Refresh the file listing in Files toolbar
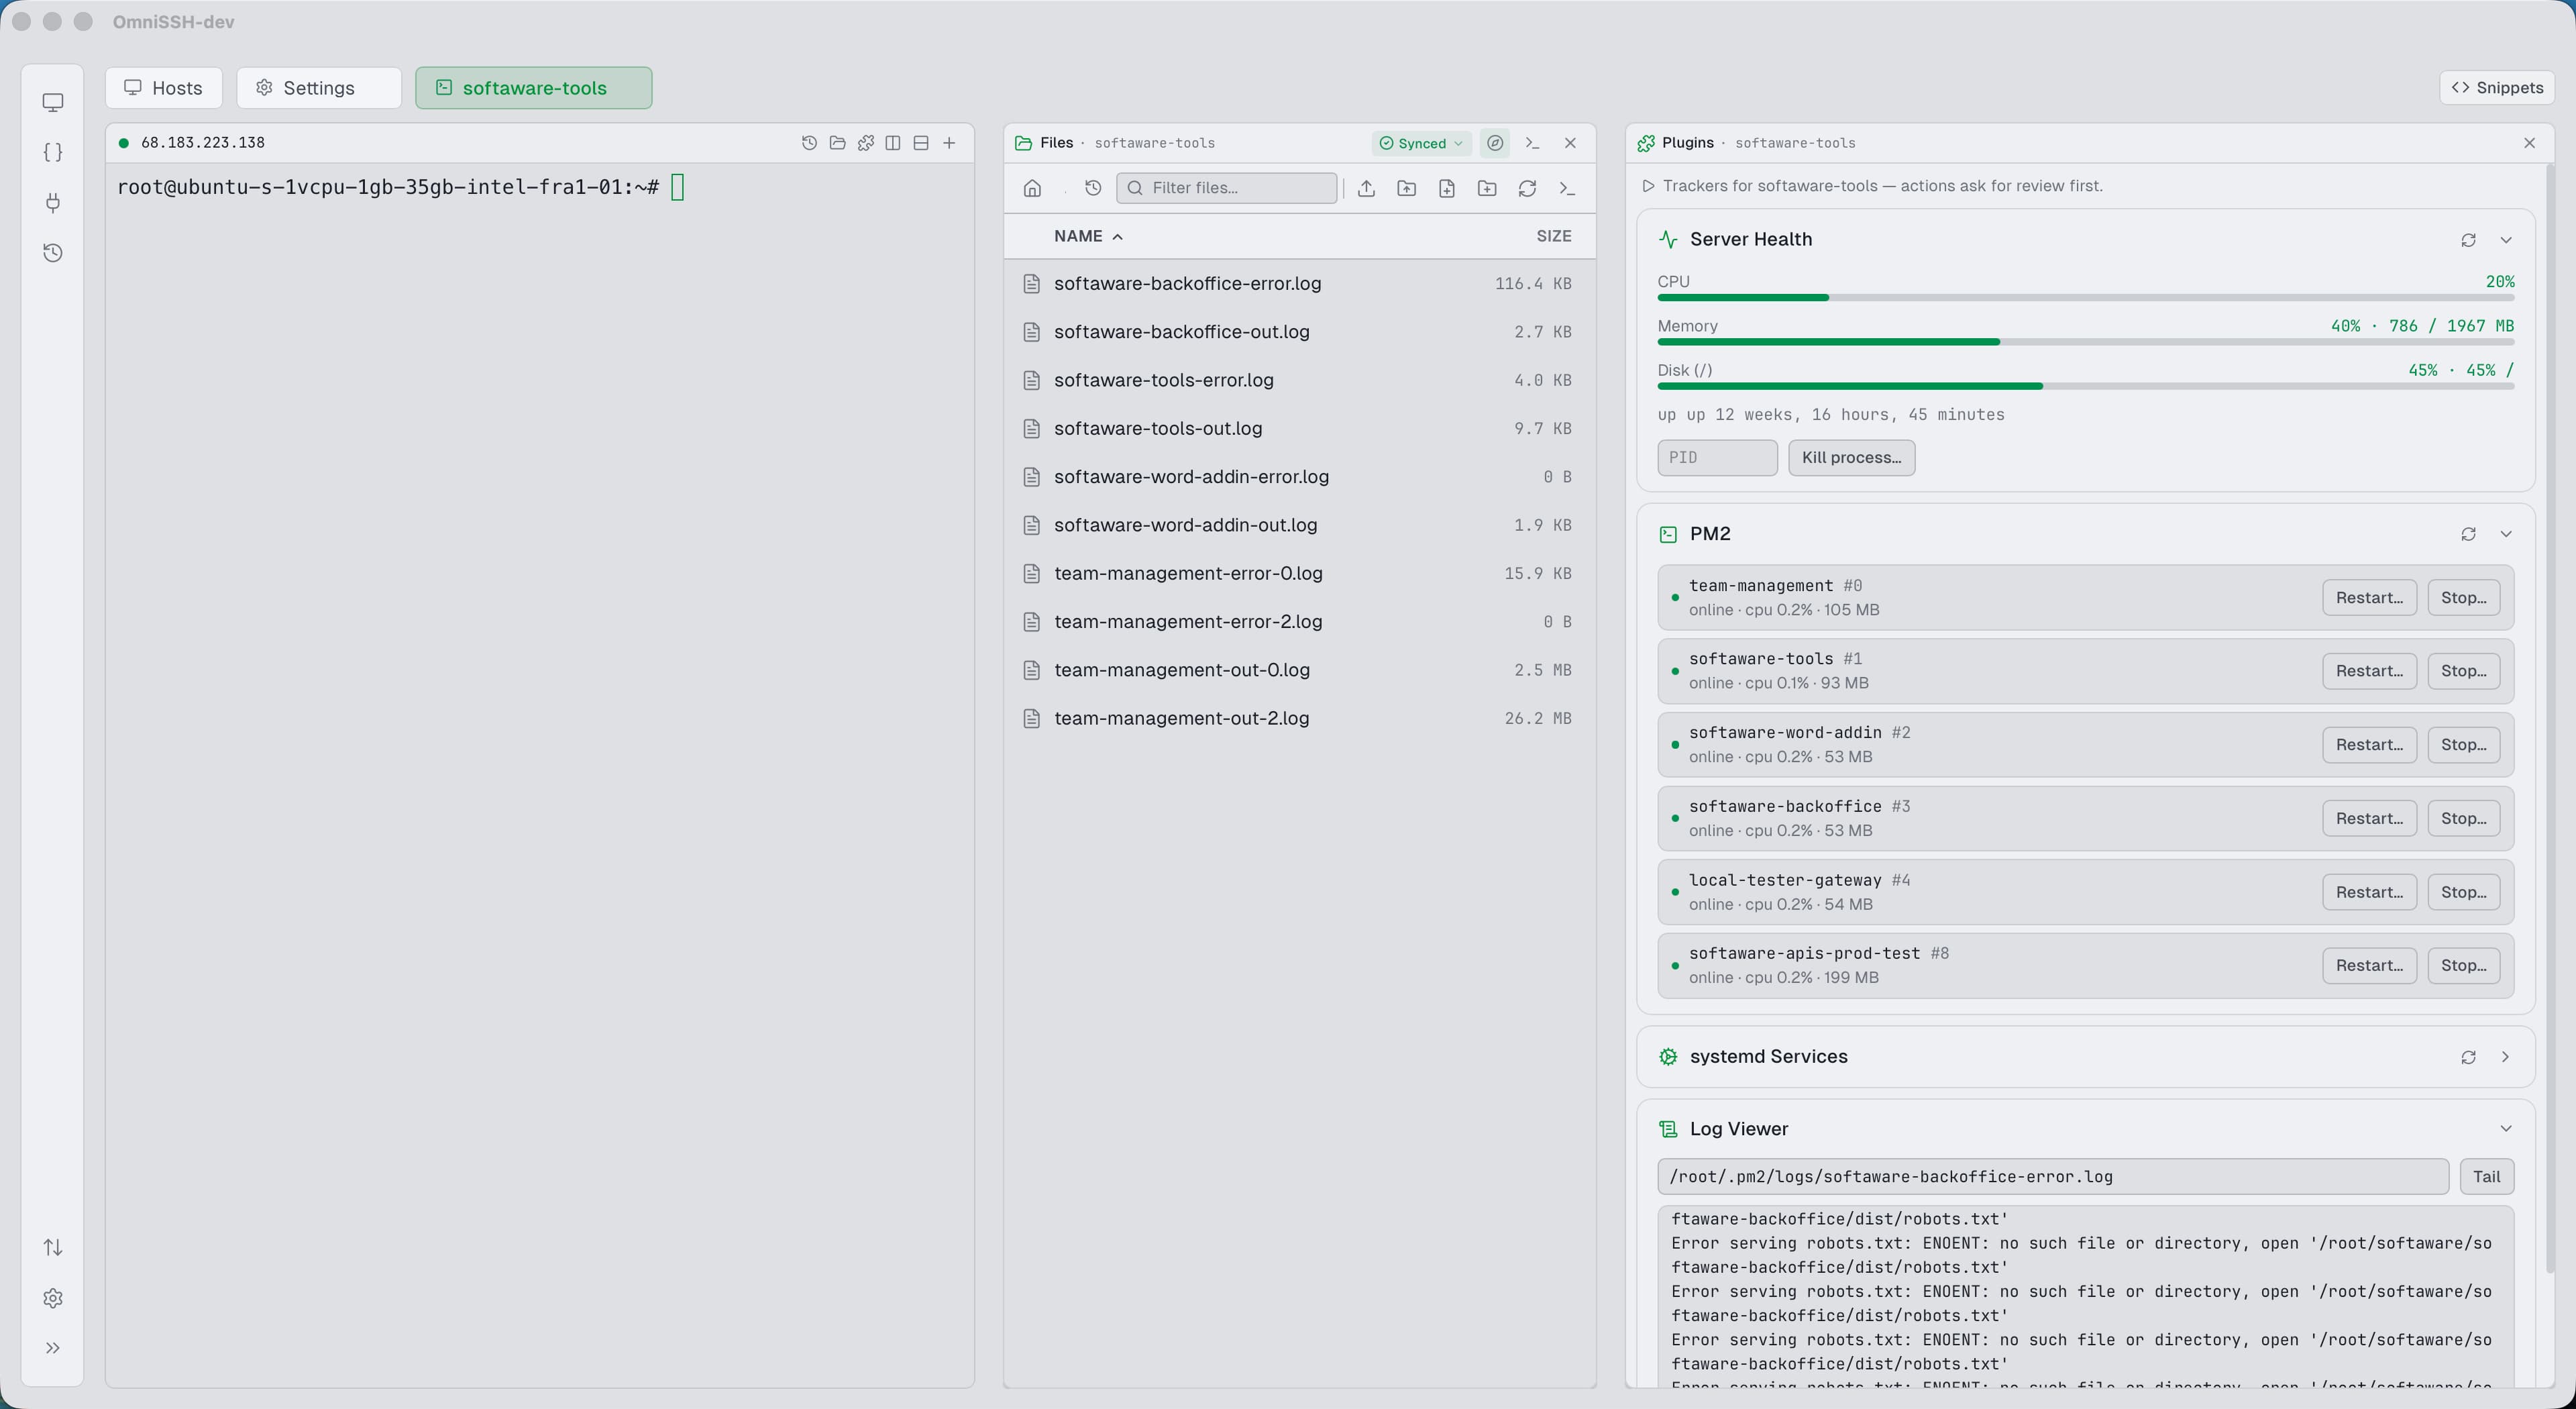The width and height of the screenshot is (2576, 1409). coord(1527,188)
